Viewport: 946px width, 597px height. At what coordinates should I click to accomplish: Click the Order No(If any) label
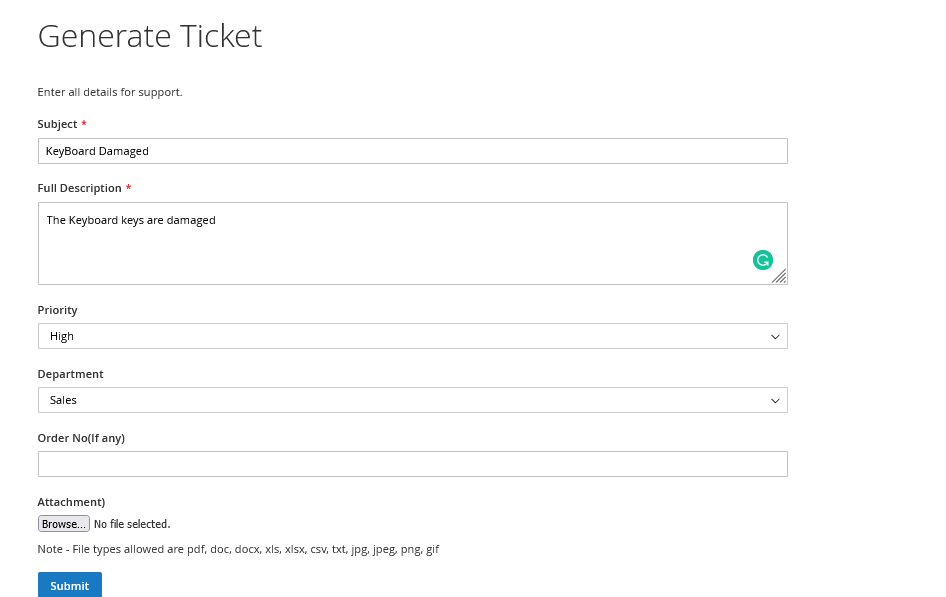(81, 438)
